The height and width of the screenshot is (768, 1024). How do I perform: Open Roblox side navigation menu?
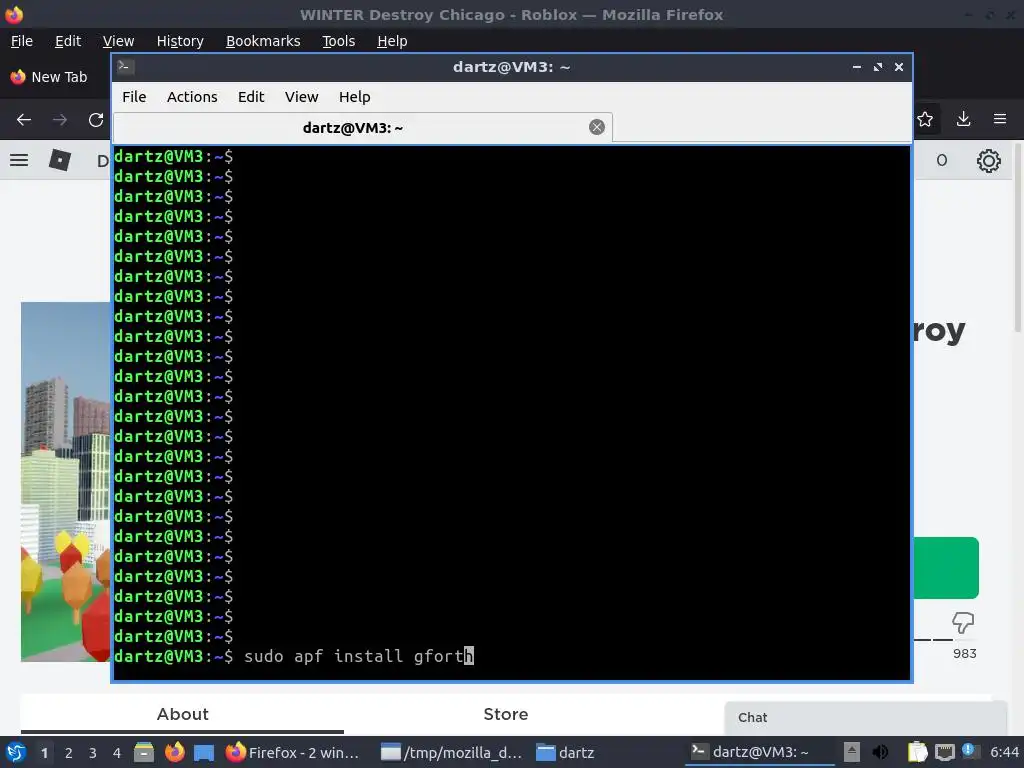click(19, 160)
